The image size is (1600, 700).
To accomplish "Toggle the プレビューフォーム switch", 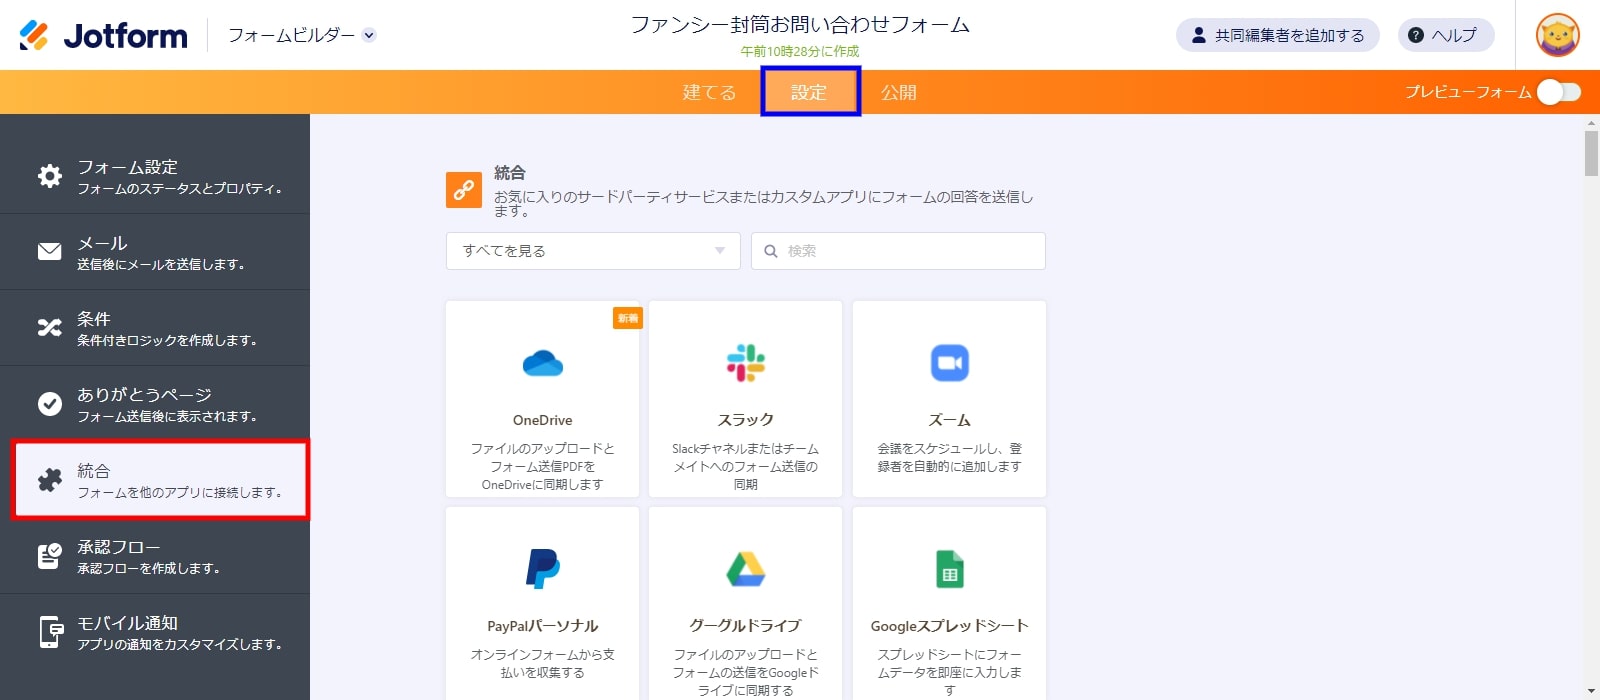I will click(x=1558, y=92).
